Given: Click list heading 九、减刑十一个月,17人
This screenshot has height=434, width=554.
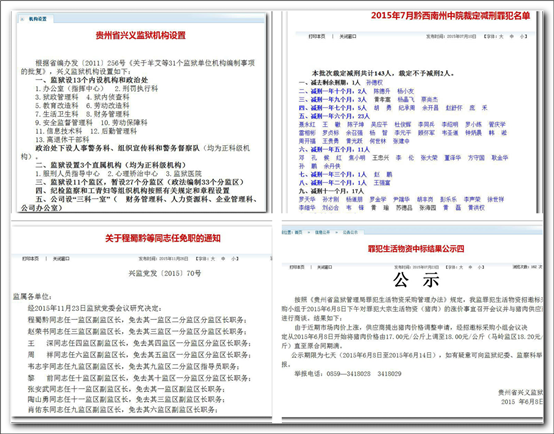Looking at the screenshot, I should coord(331,191).
